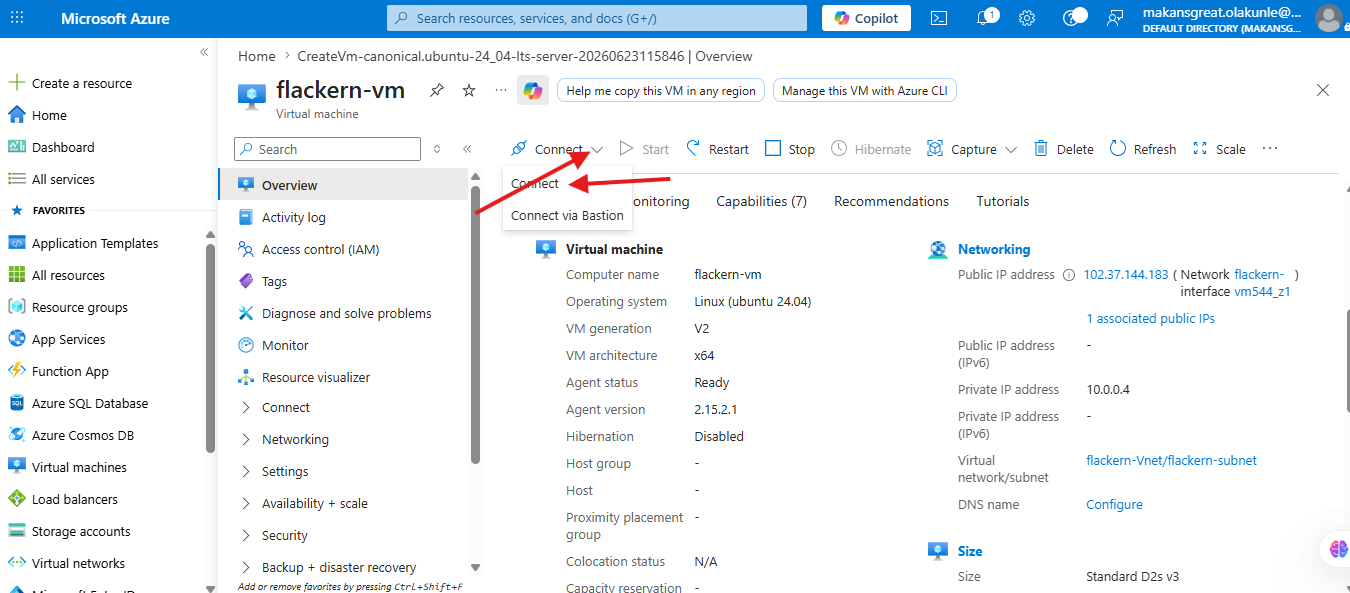This screenshot has width=1350, height=593.
Task: Click the resource menu vertical scrollbar
Action: (x=475, y=325)
